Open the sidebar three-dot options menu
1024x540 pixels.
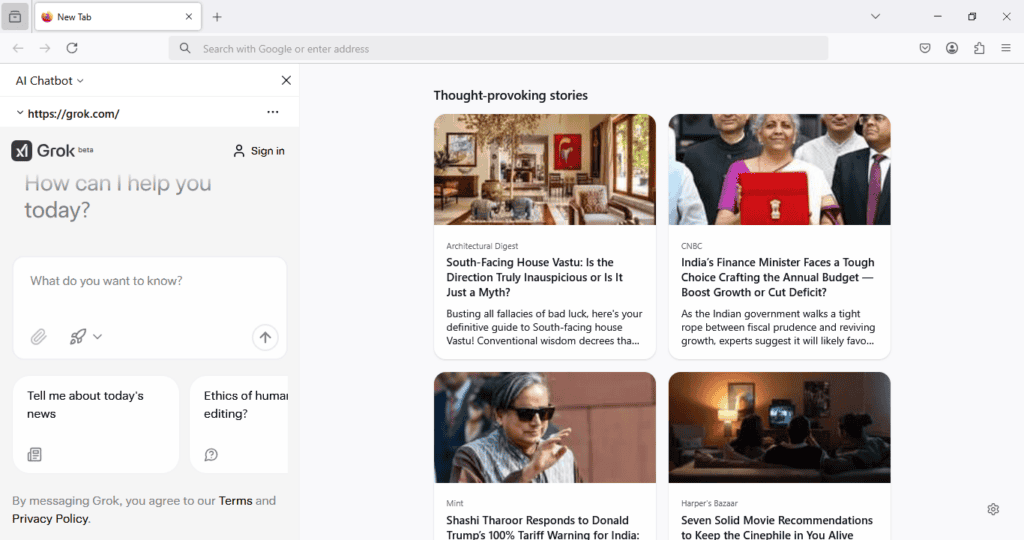tap(272, 112)
